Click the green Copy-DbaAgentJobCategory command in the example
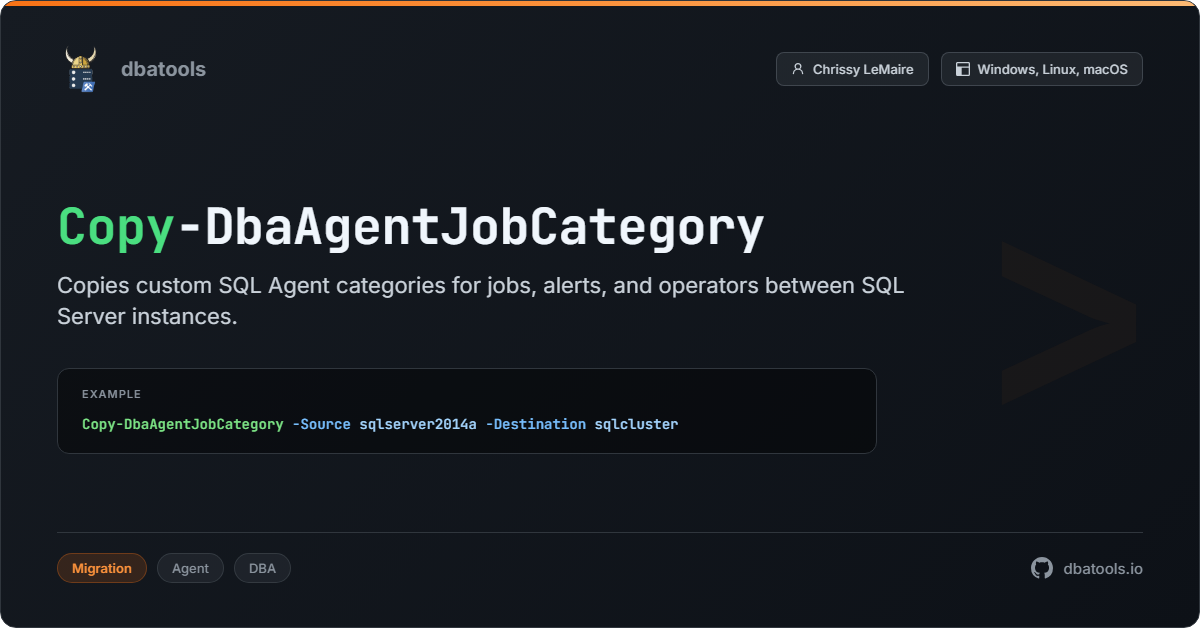Screen dimensions: 1200x628 click(x=183, y=424)
